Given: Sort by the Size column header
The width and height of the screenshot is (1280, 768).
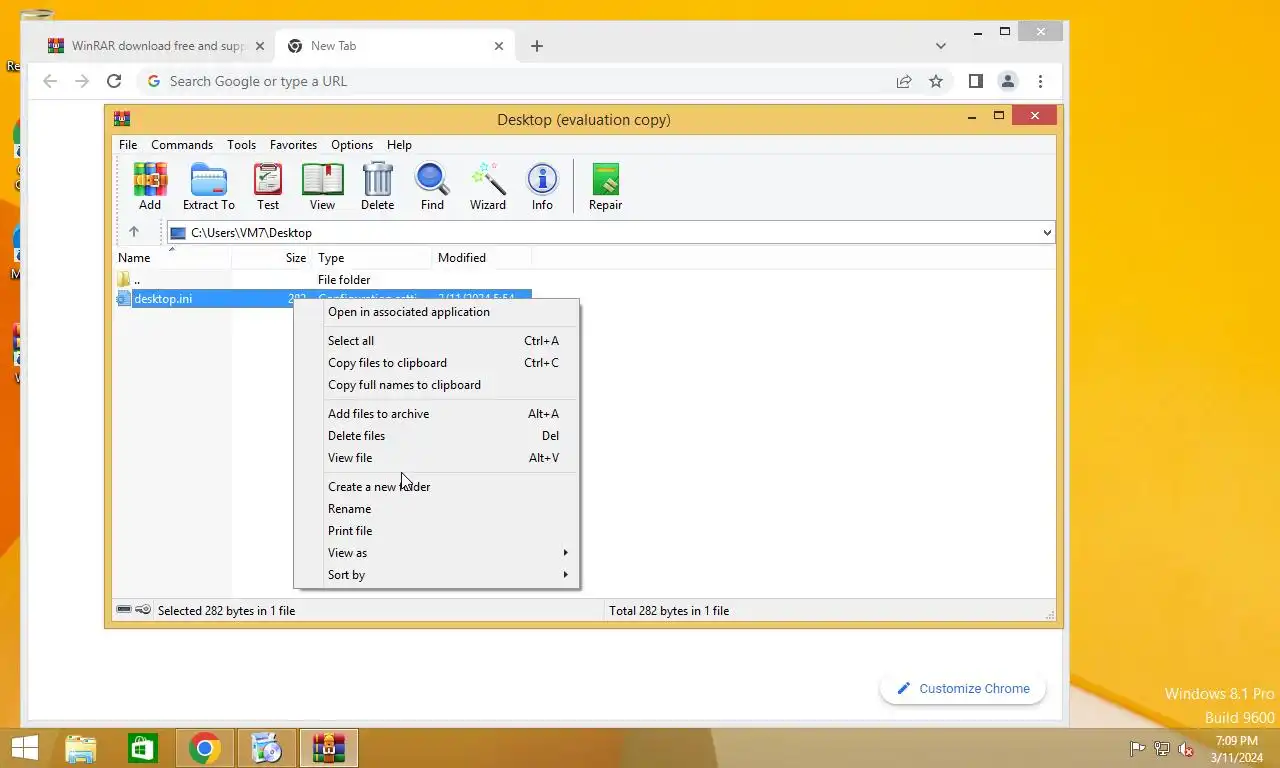Looking at the screenshot, I should (x=272, y=258).
